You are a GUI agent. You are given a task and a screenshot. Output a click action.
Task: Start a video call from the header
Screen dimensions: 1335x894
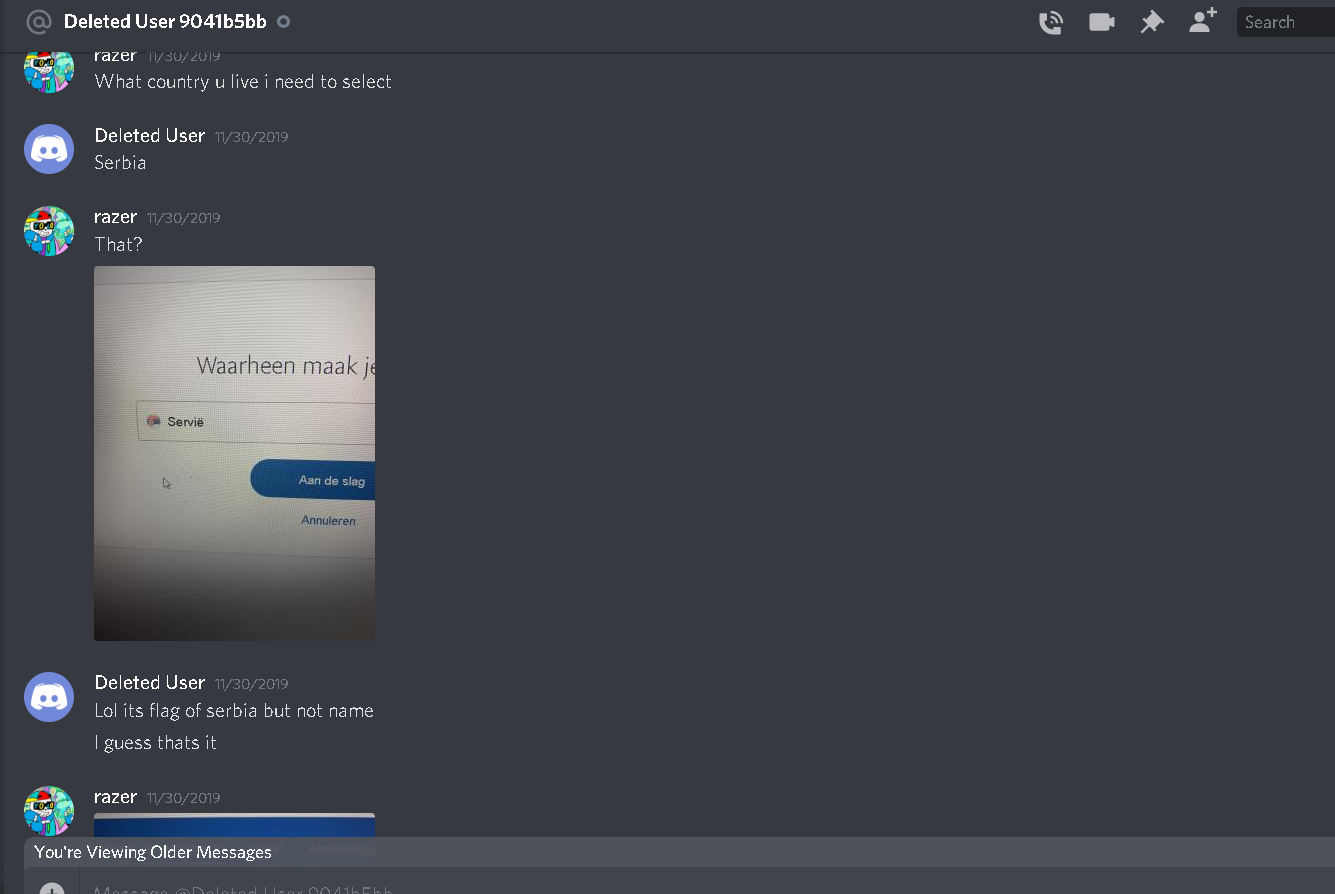pos(1102,22)
